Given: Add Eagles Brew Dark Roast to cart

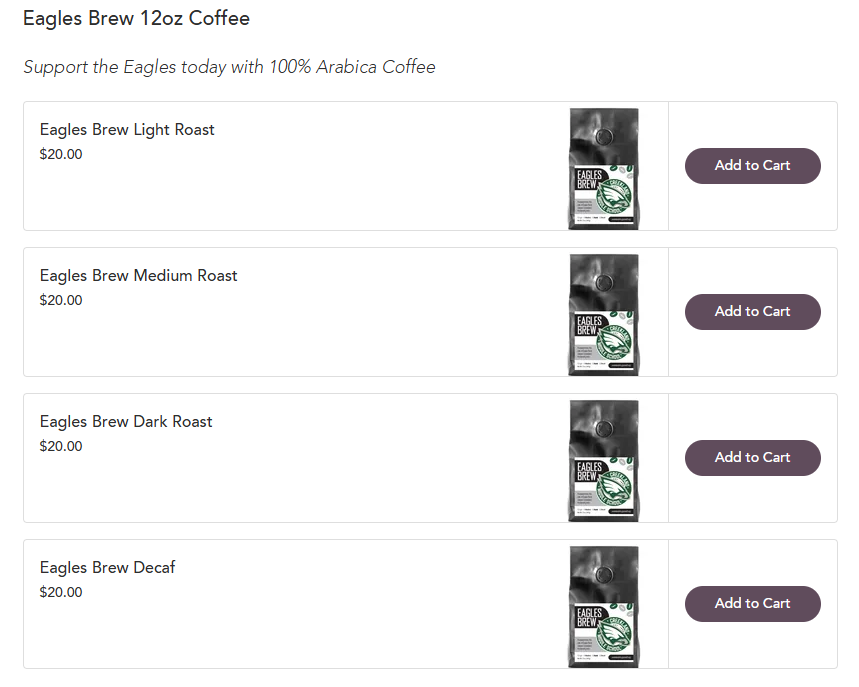Looking at the screenshot, I should [x=752, y=457].
